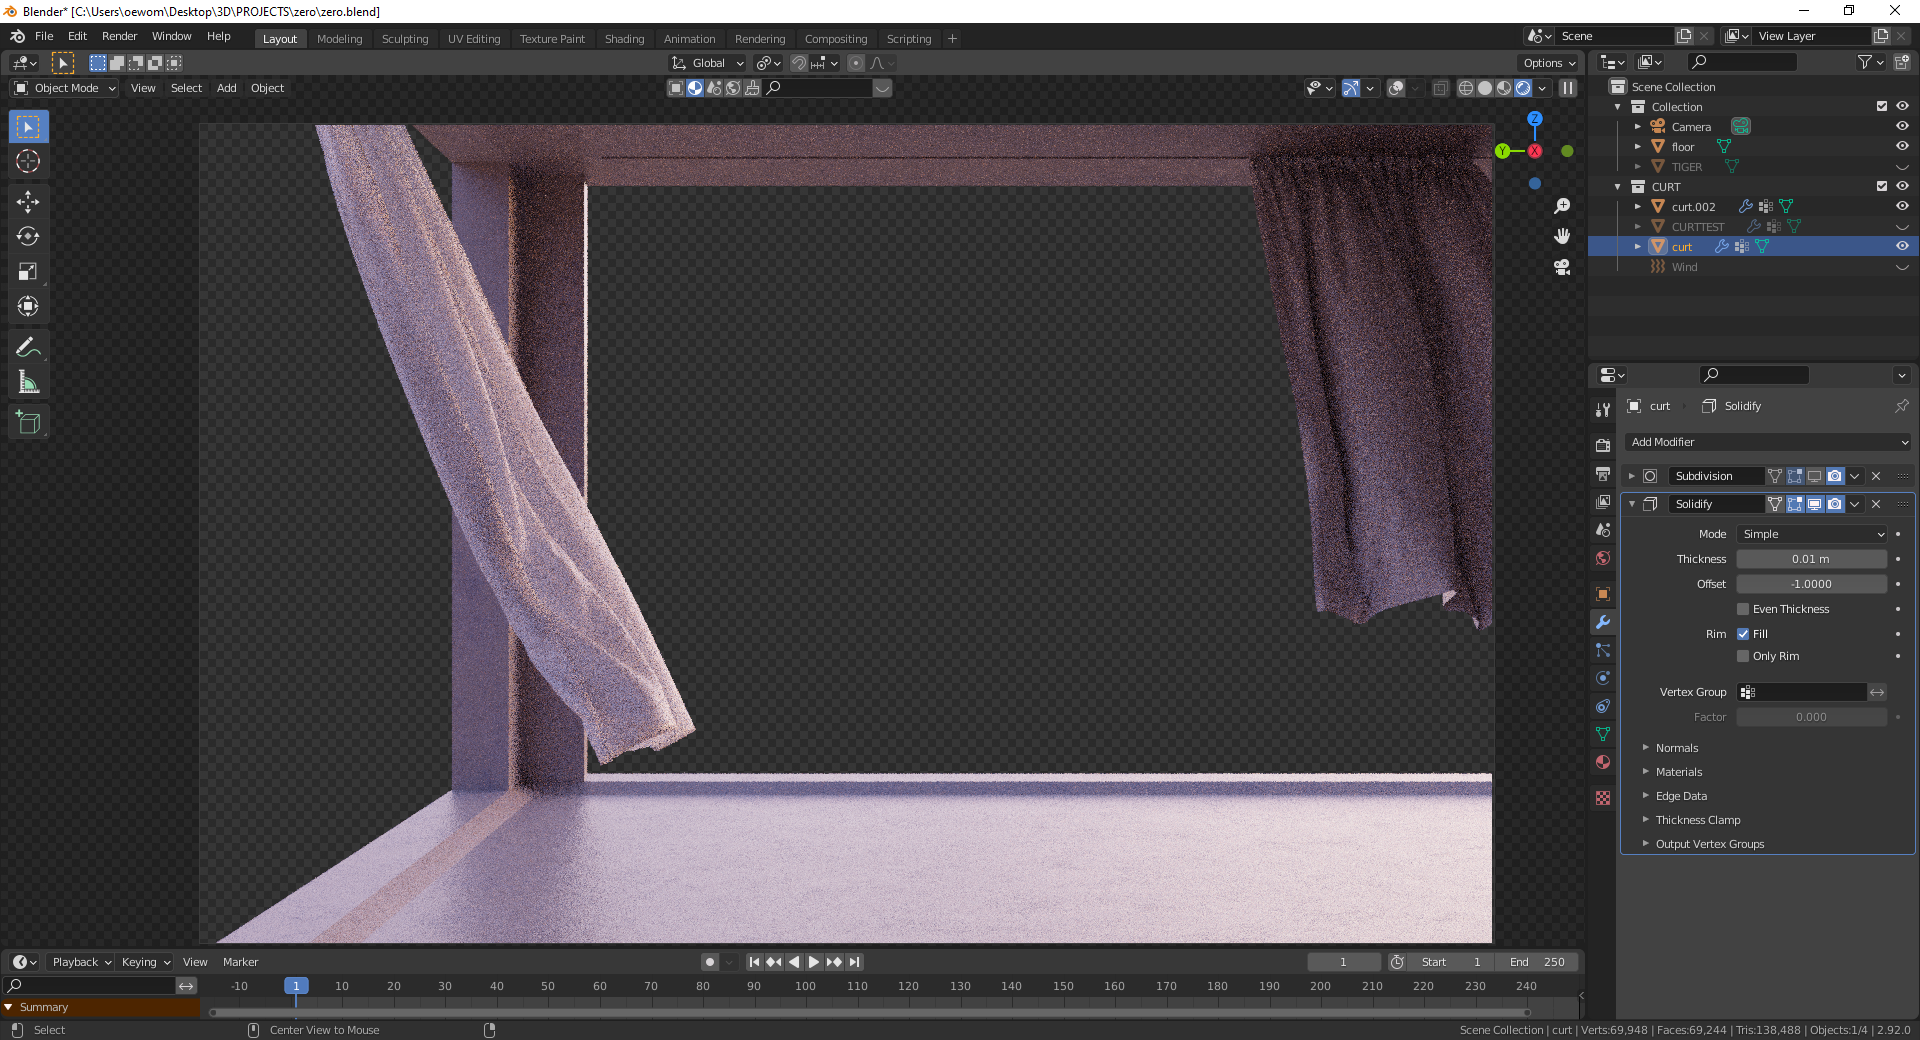The width and height of the screenshot is (1920, 1040).
Task: Open the World Properties tab
Action: pos(1603,558)
